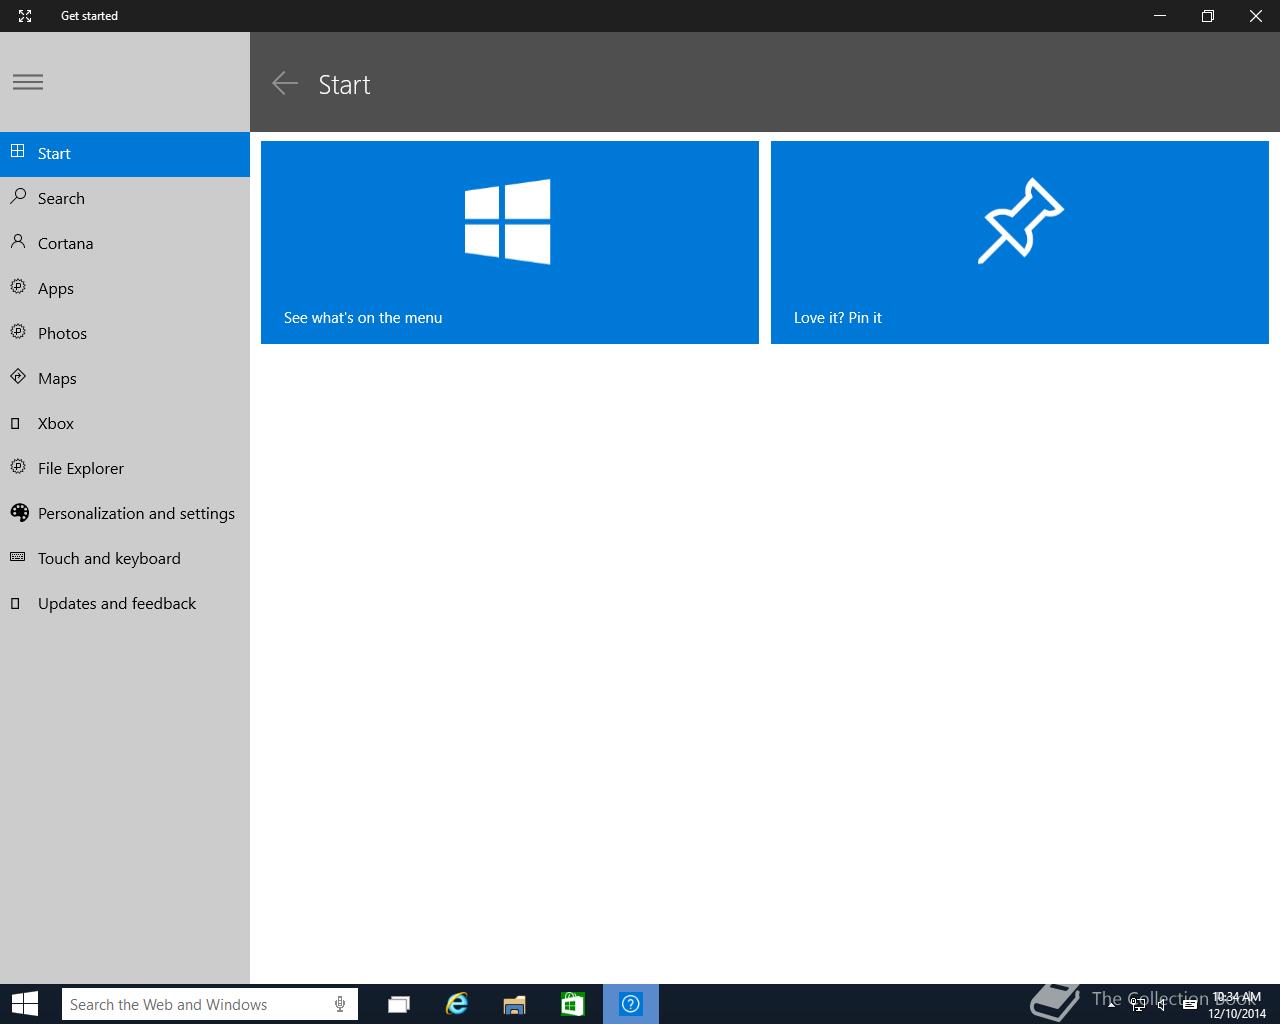Open the File Explorer topic
The image size is (1280, 1024).
[x=125, y=468]
